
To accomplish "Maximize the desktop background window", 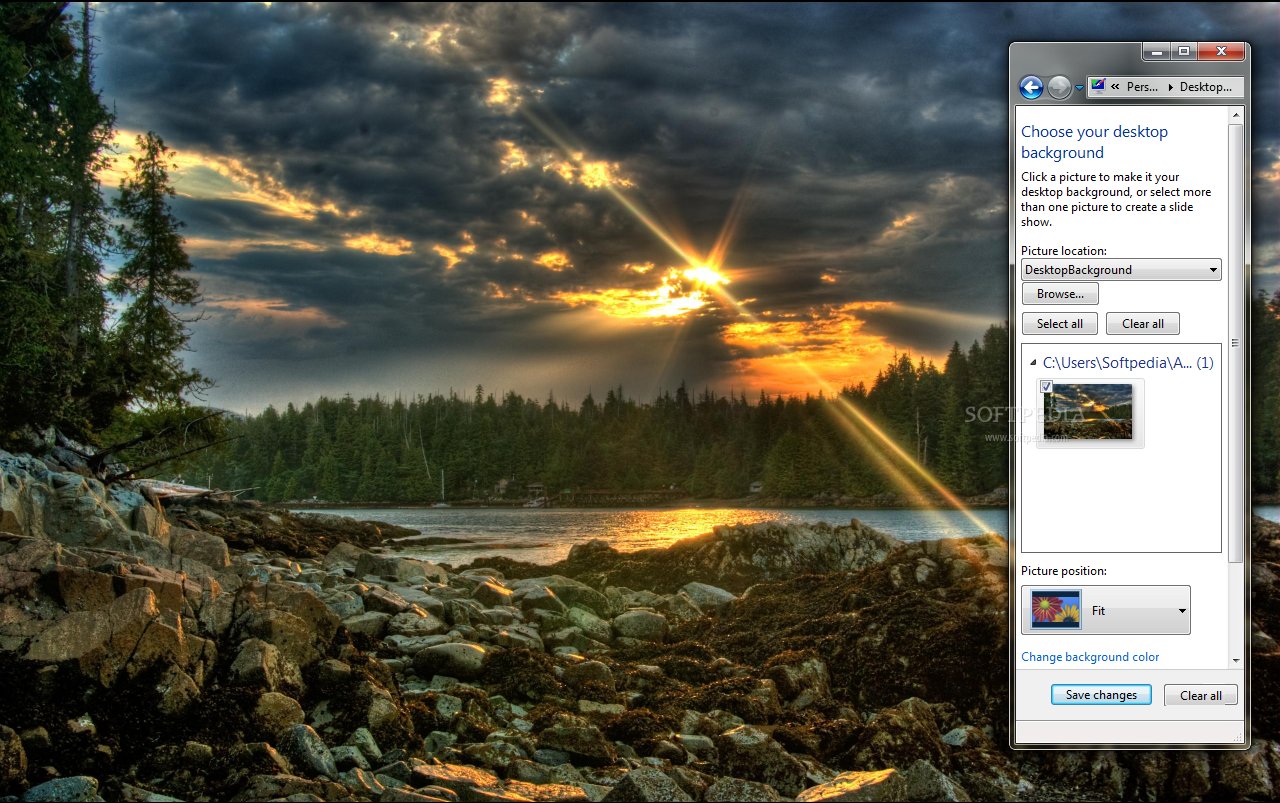I will click(x=1182, y=51).
